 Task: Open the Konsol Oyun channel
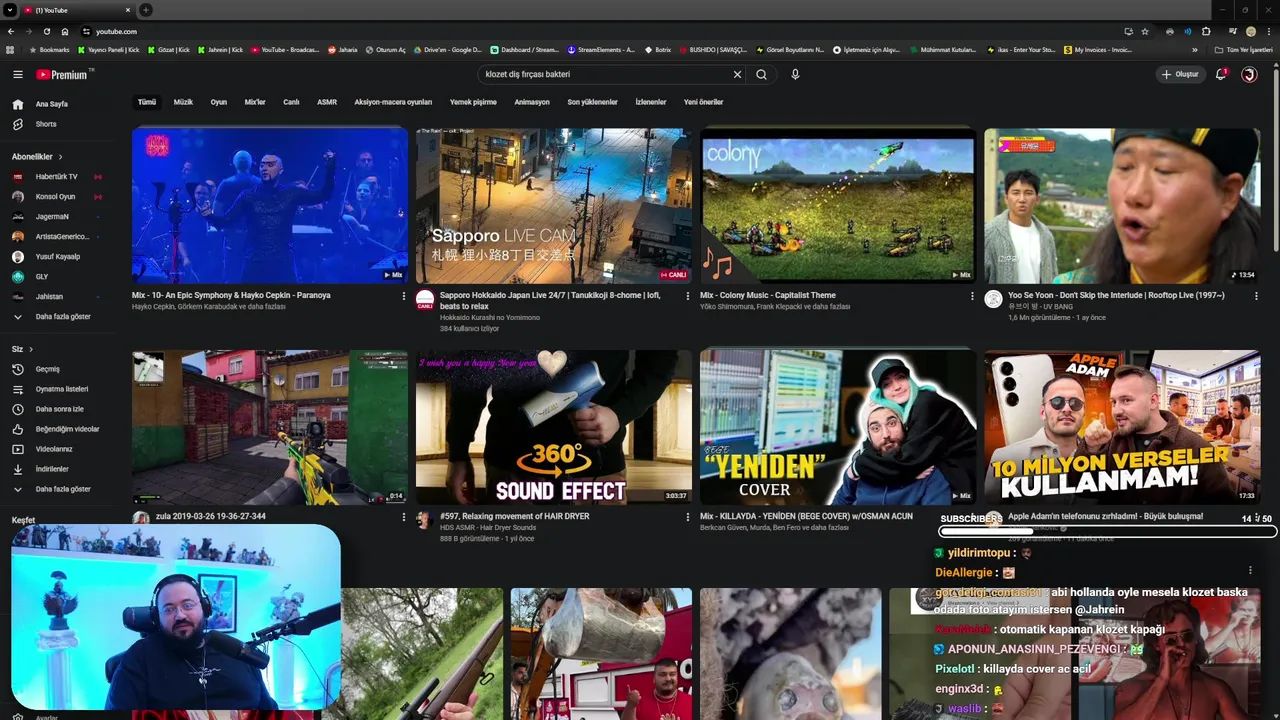coord(56,197)
